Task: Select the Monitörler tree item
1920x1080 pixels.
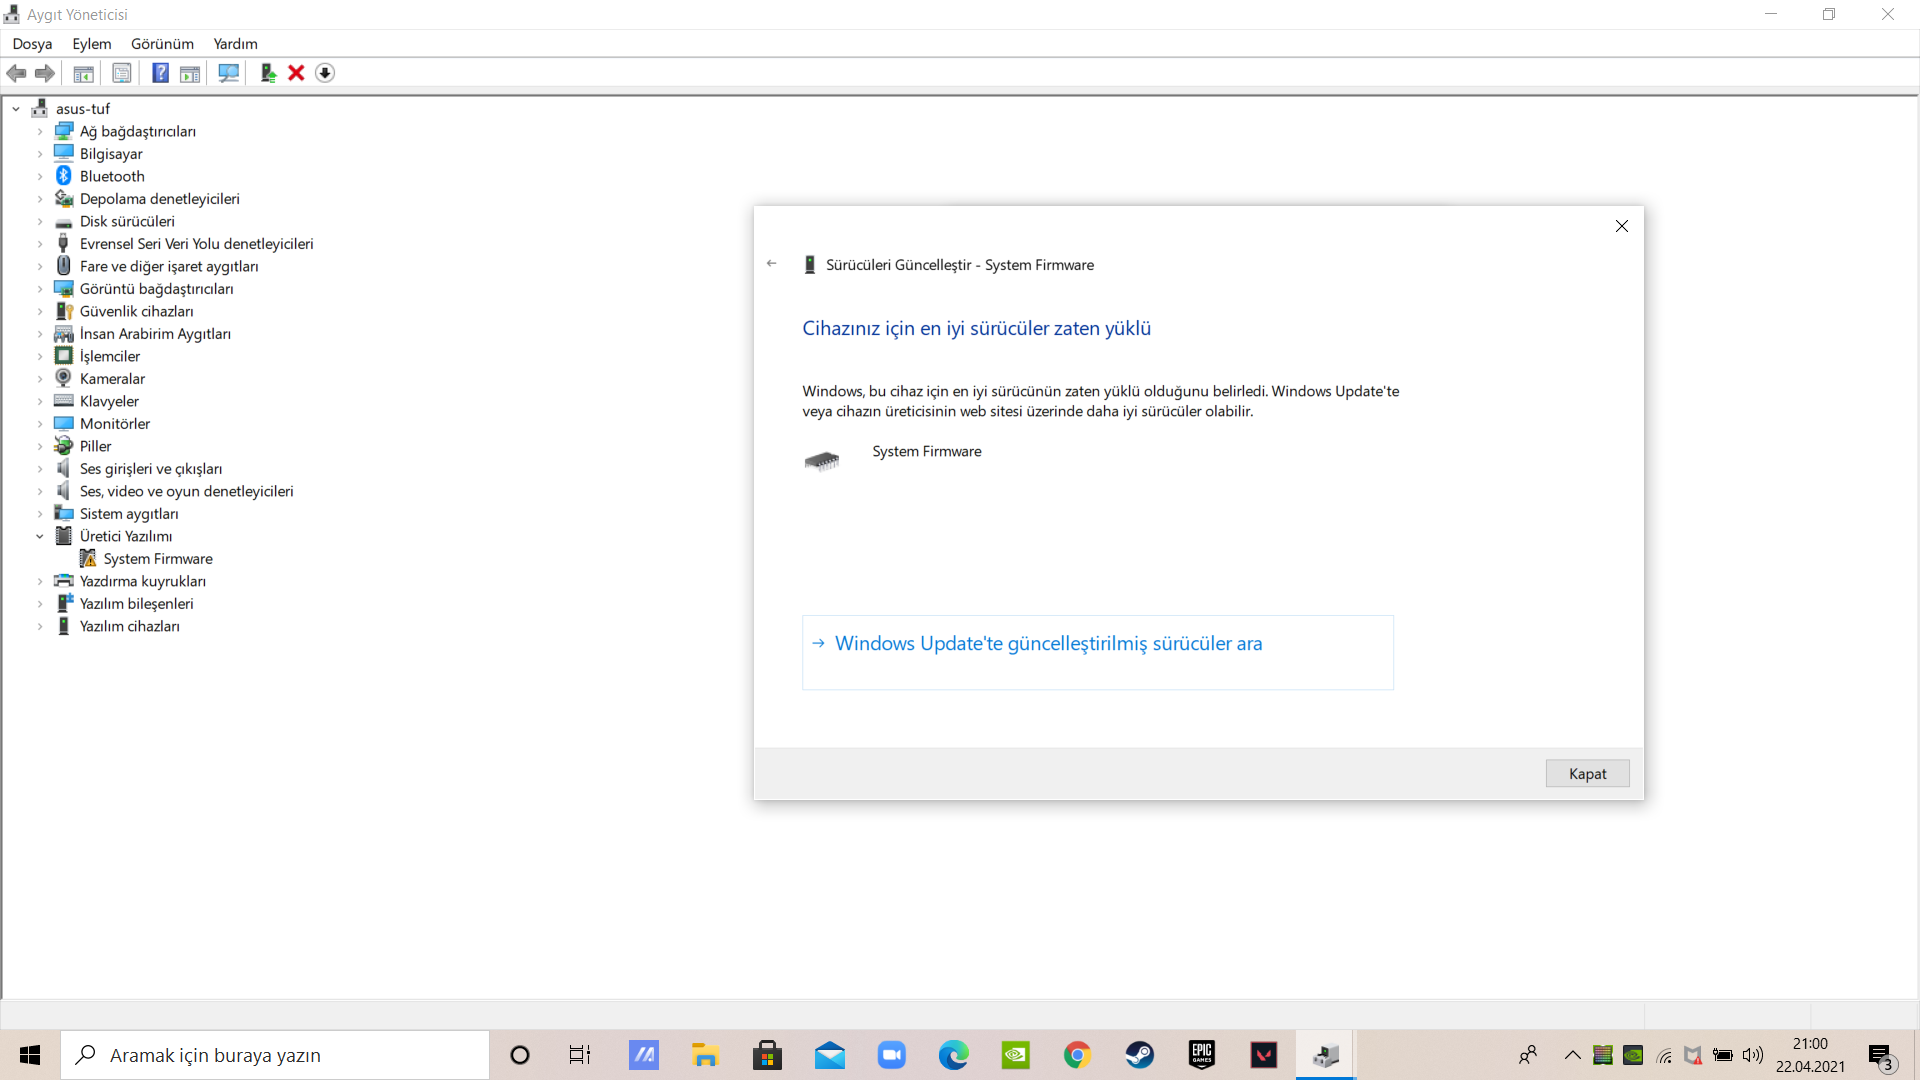Action: (115, 424)
